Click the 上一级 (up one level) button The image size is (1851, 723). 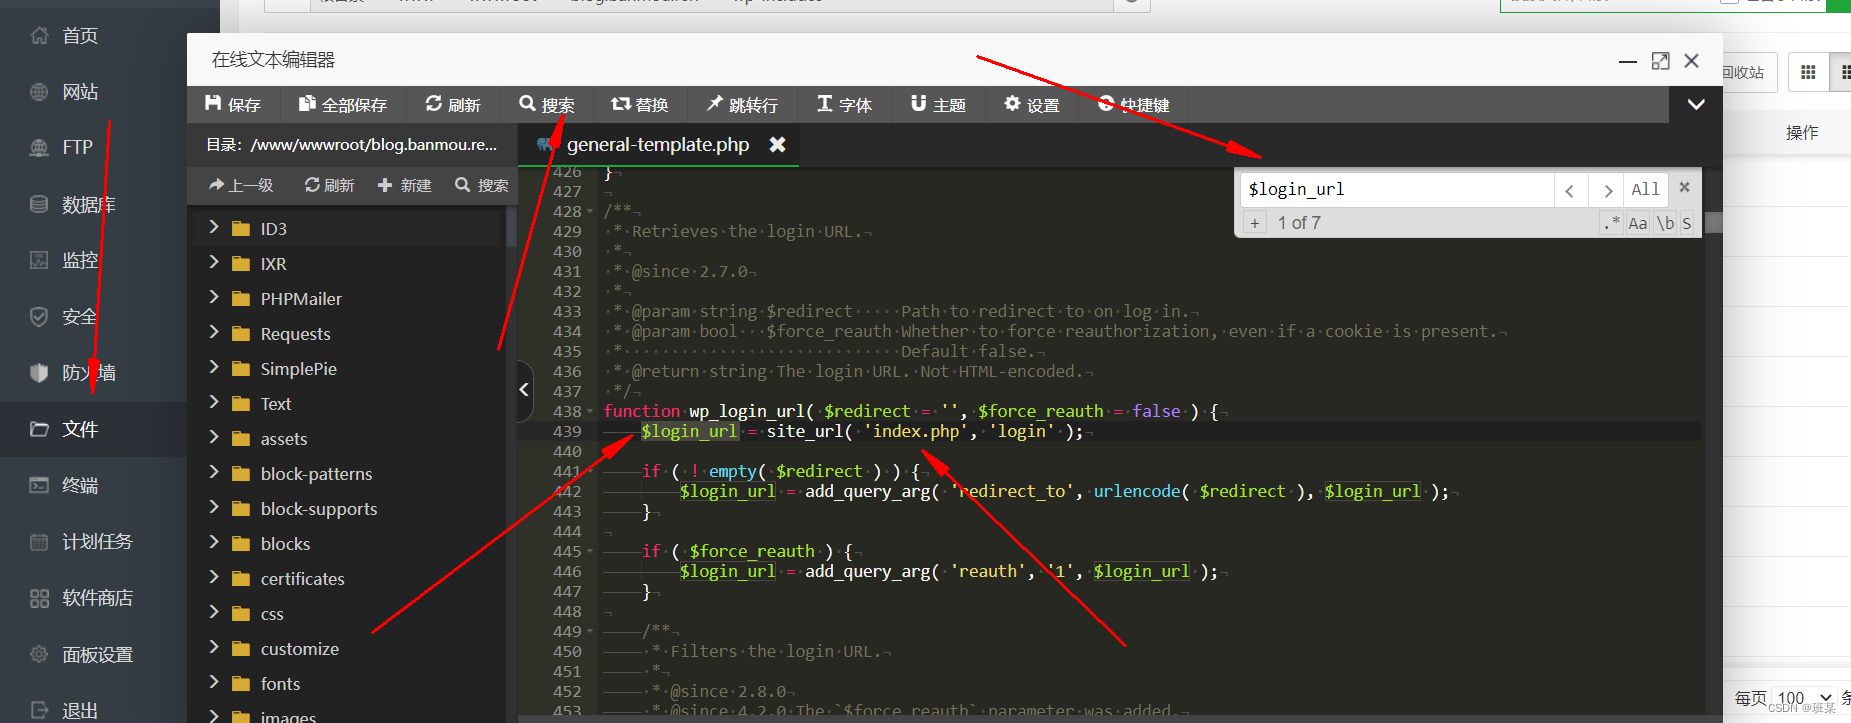241,185
